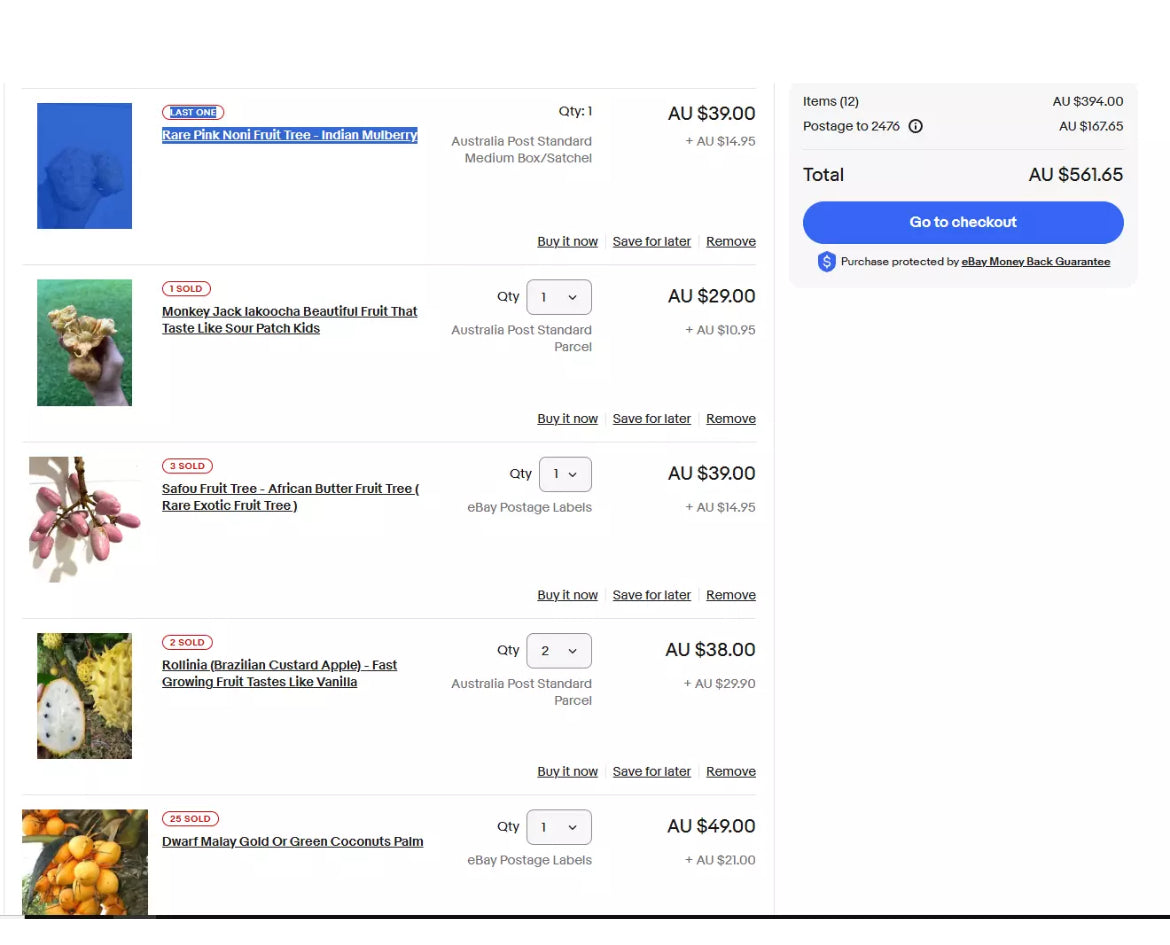The image size is (1170, 945).
Task: Click the Dwarf Malay coconuts thumbnail image
Action: coord(84,862)
